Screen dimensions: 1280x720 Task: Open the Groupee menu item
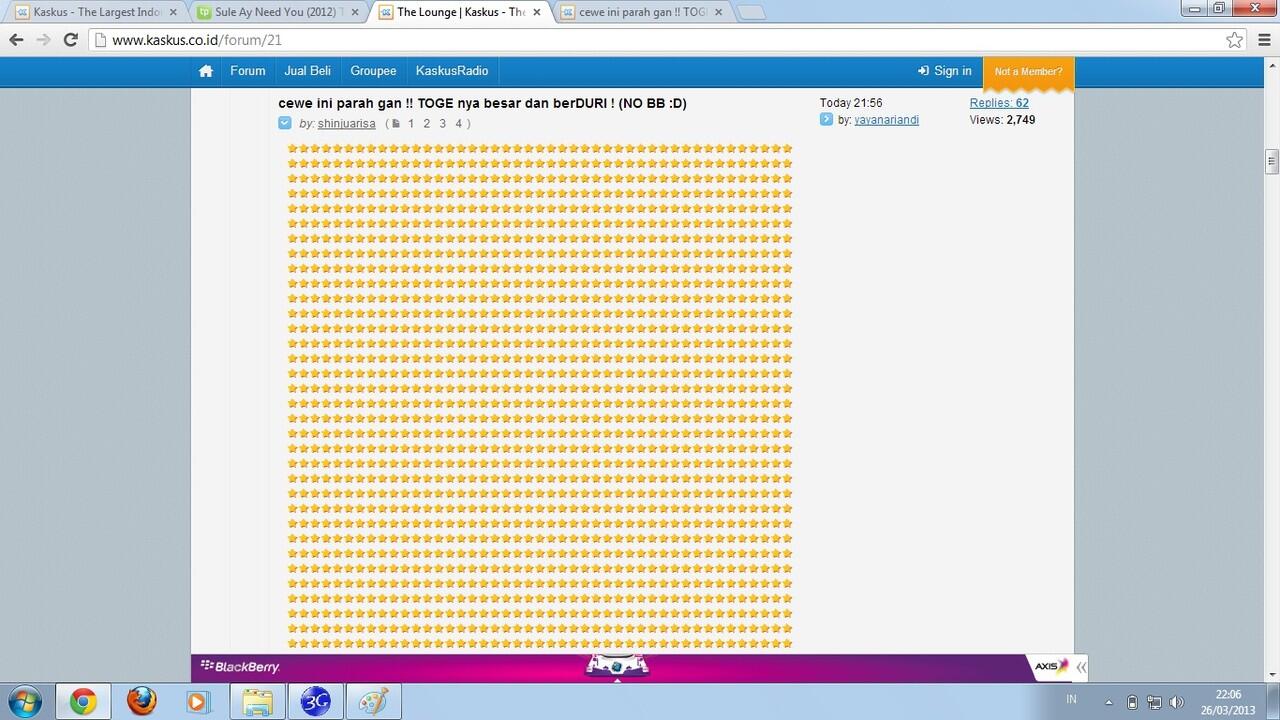373,71
